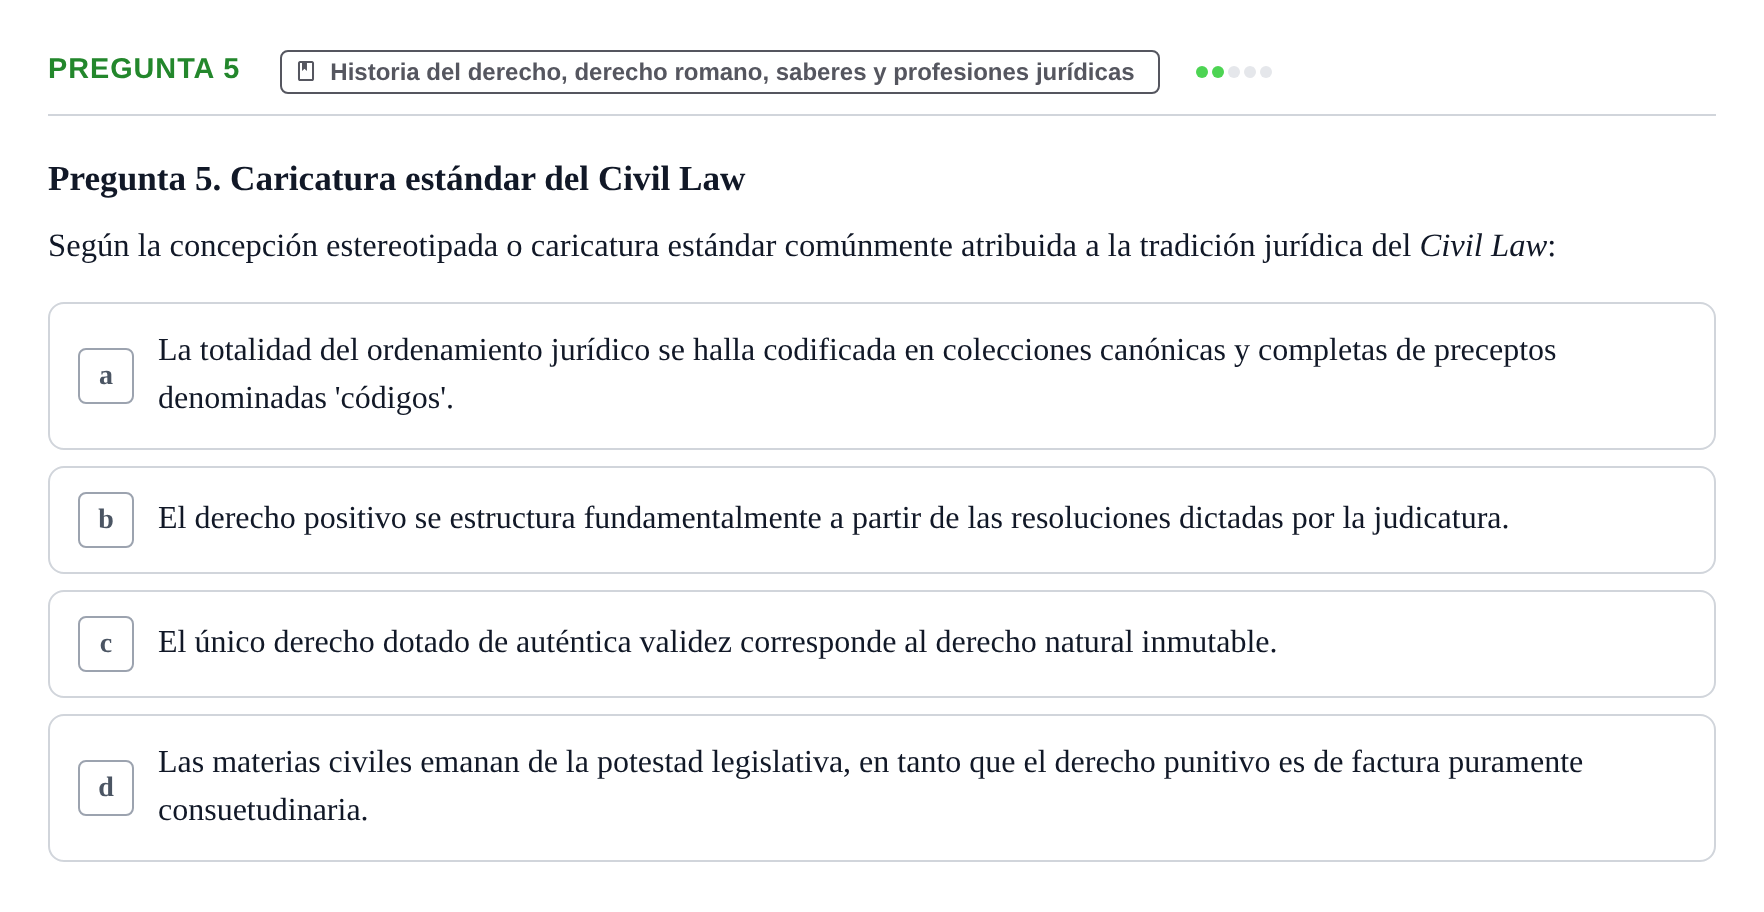Select answer option b letter box
The image size is (1764, 912).
coord(106,520)
